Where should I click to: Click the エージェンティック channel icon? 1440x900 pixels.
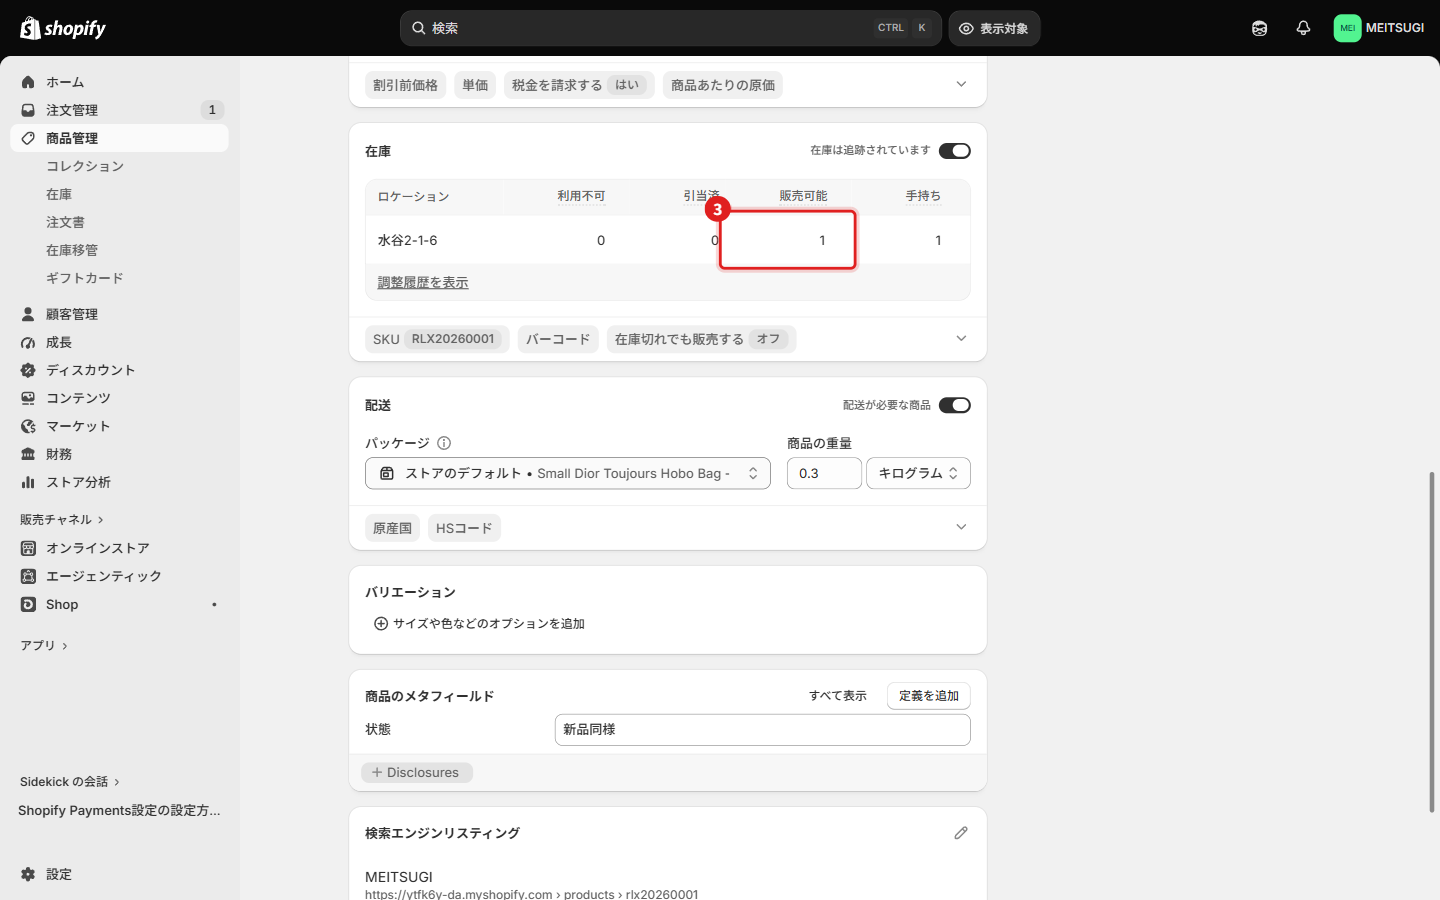[28, 576]
